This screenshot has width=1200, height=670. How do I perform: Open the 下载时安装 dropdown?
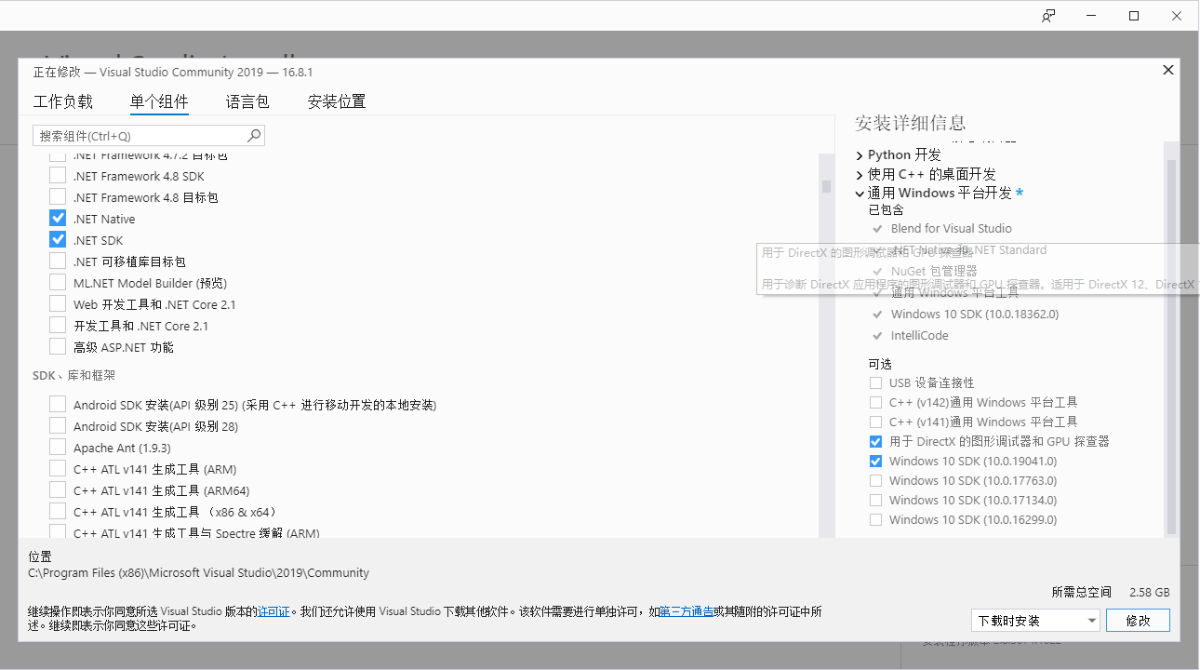click(x=1035, y=620)
